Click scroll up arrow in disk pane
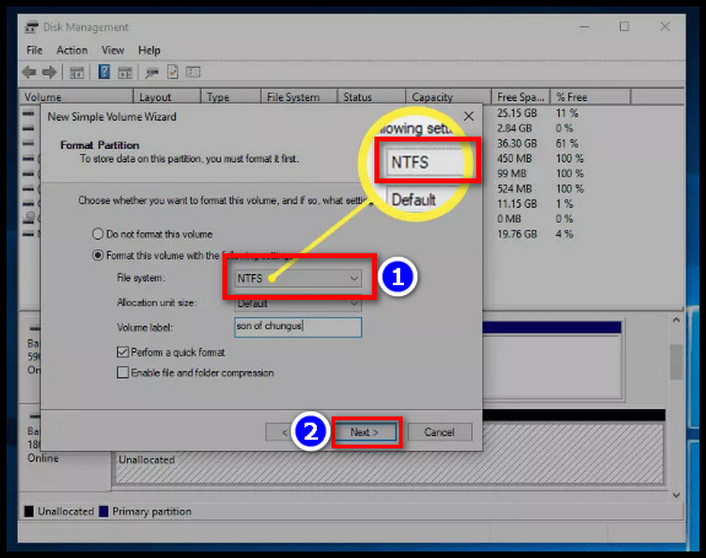This screenshot has height=558, width=706. (x=676, y=320)
